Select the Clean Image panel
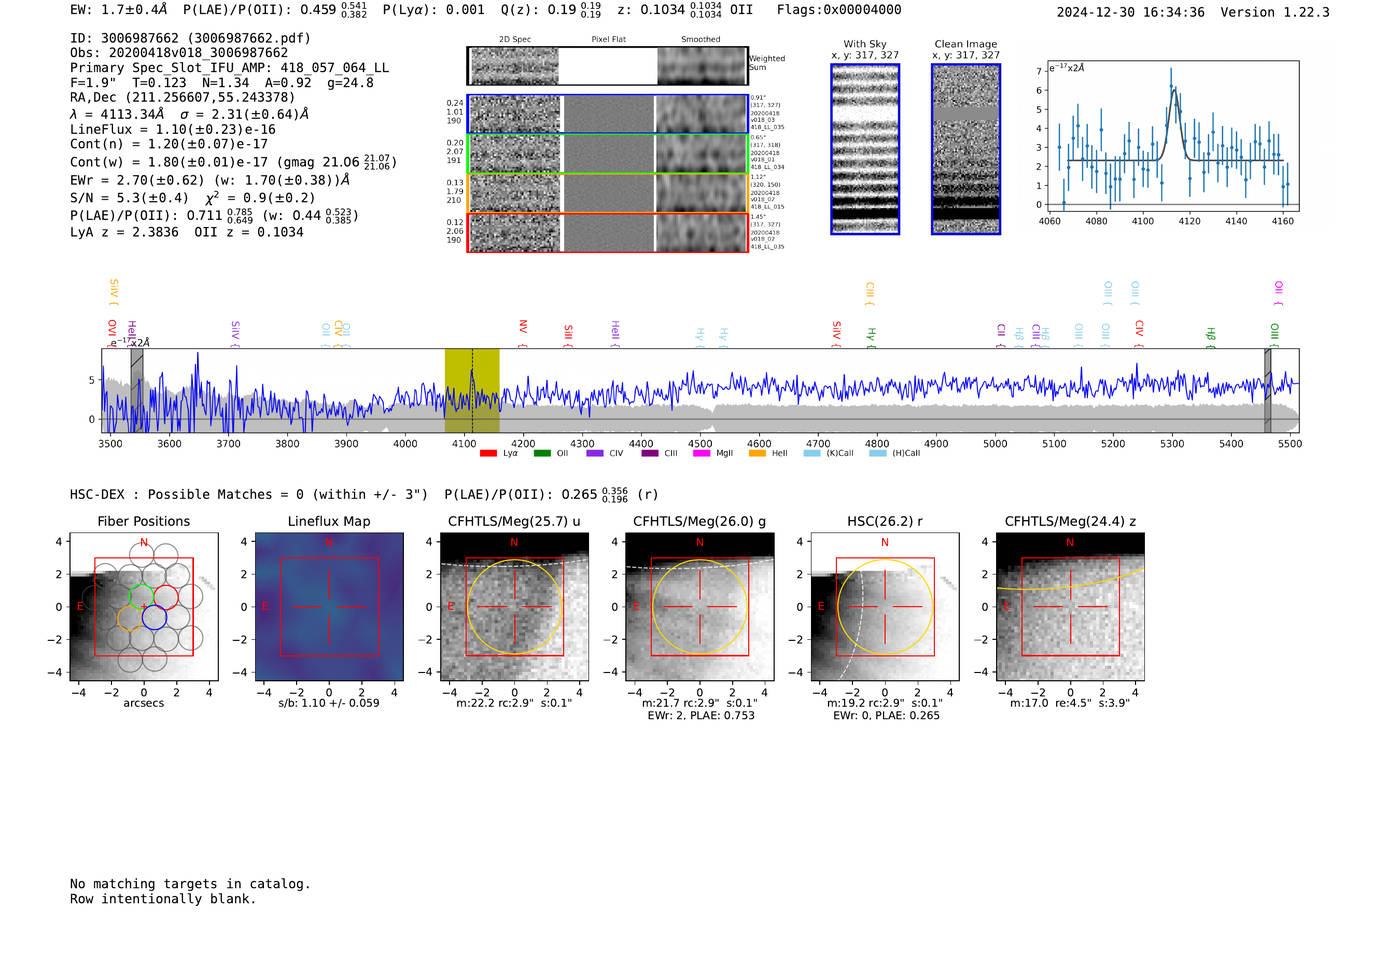Screen dimensions: 1400x953 pyautogui.click(x=966, y=149)
